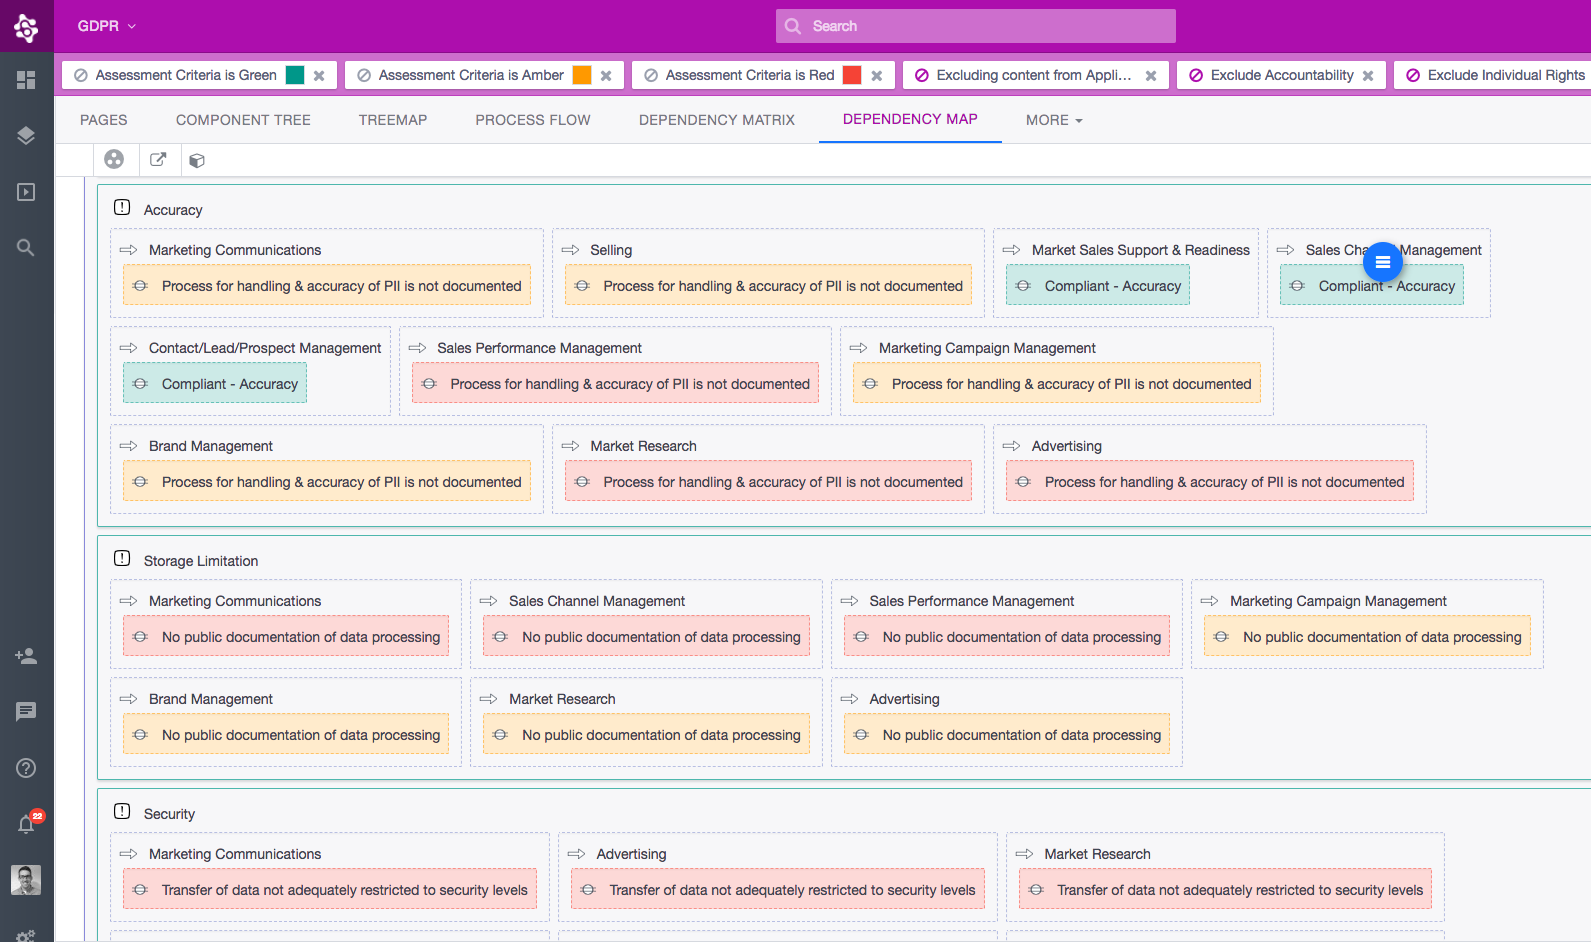Click arrow icon beside Market Research under Security
Viewport: 1591px width, 942px height.
point(1024,854)
